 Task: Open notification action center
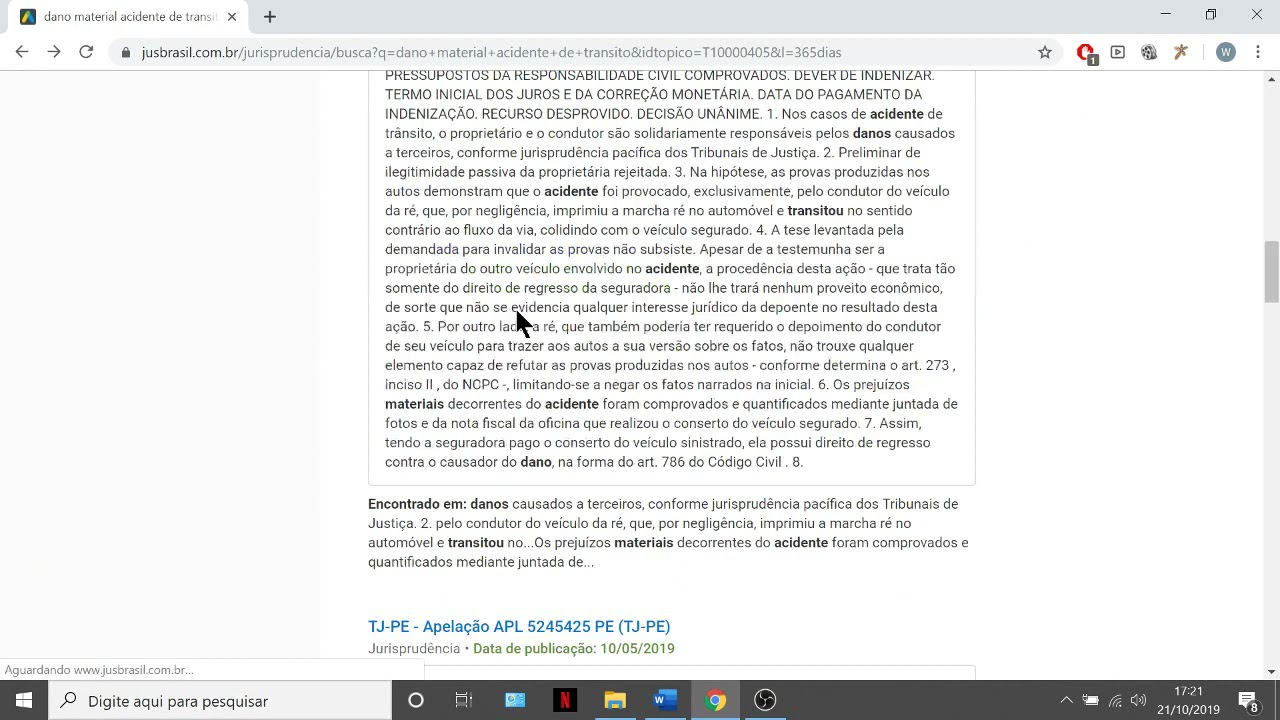[x=1248, y=701]
